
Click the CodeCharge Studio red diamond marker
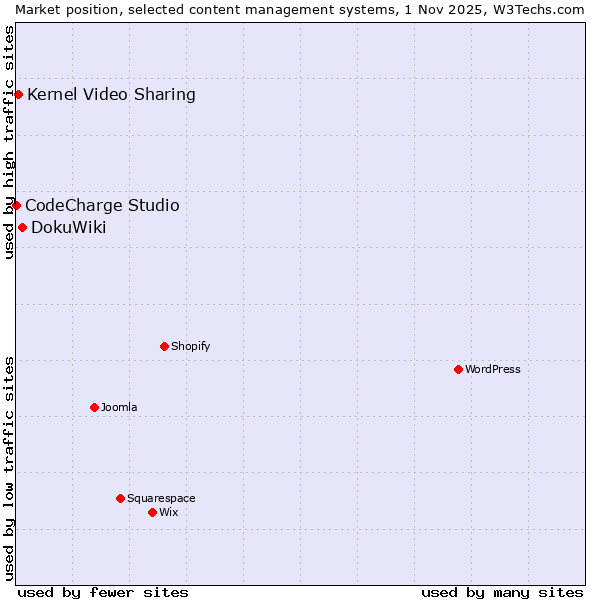[x=16, y=205]
